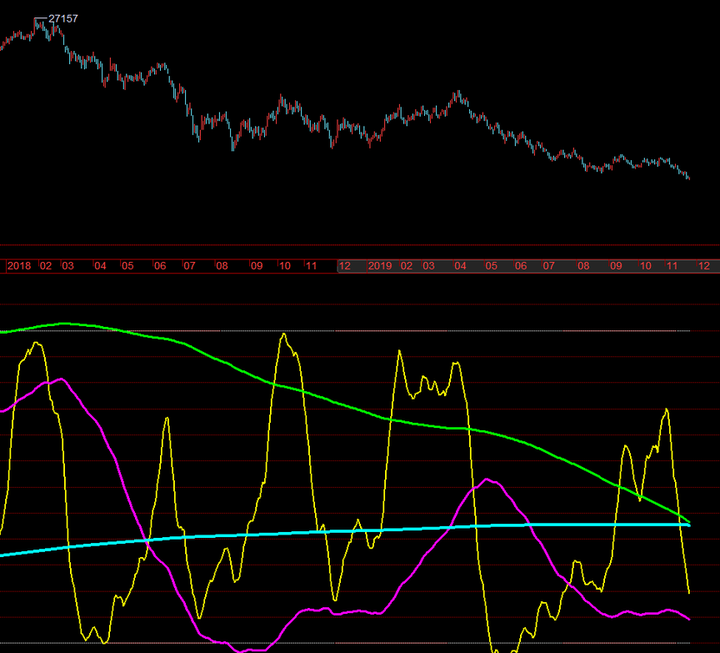The height and width of the screenshot is (653, 720).
Task: Select month 08 of 2019 on timeline
Action: (x=583, y=266)
